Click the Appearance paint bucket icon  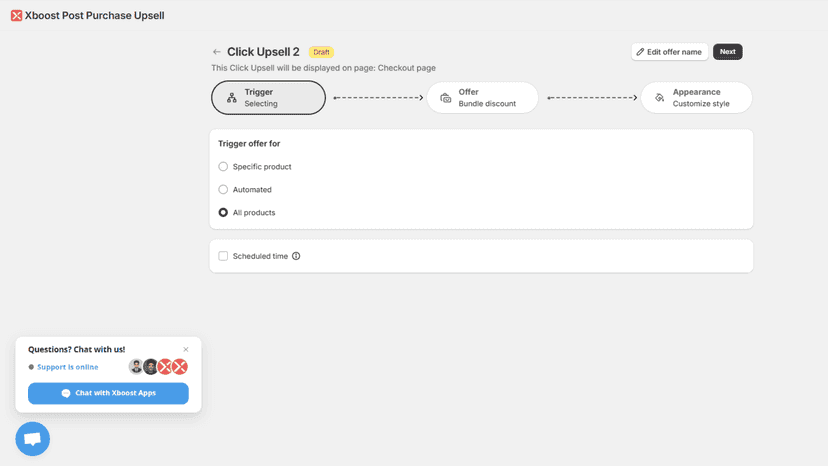click(660, 98)
